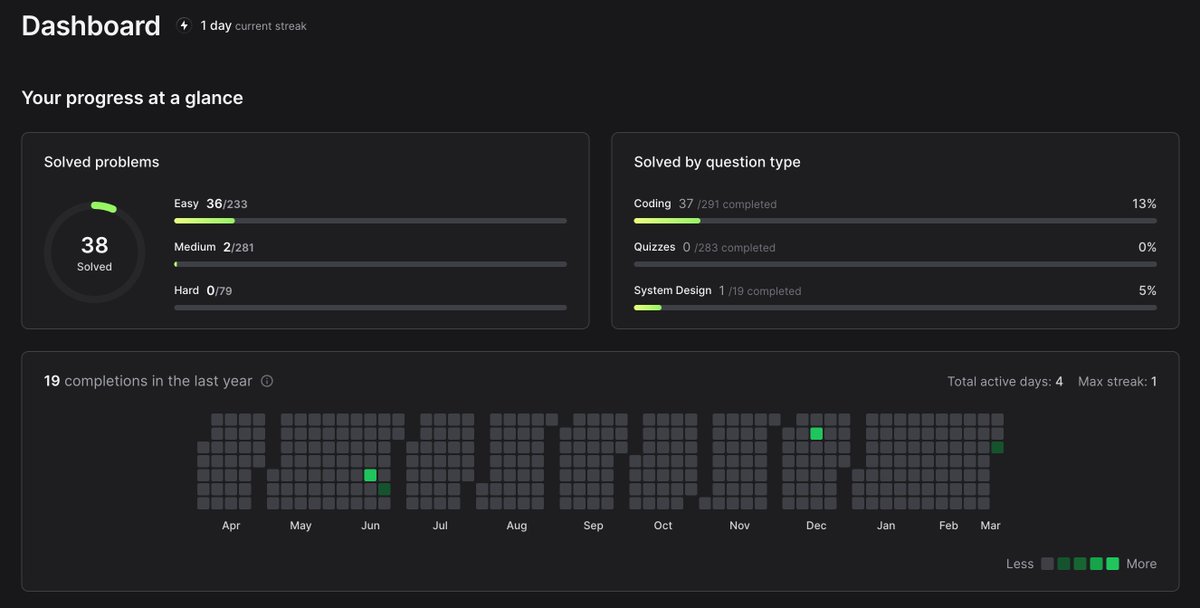Screen dimensions: 1200x608
Task: Click the 0% Quizzes percentage
Action: [x=1147, y=247]
